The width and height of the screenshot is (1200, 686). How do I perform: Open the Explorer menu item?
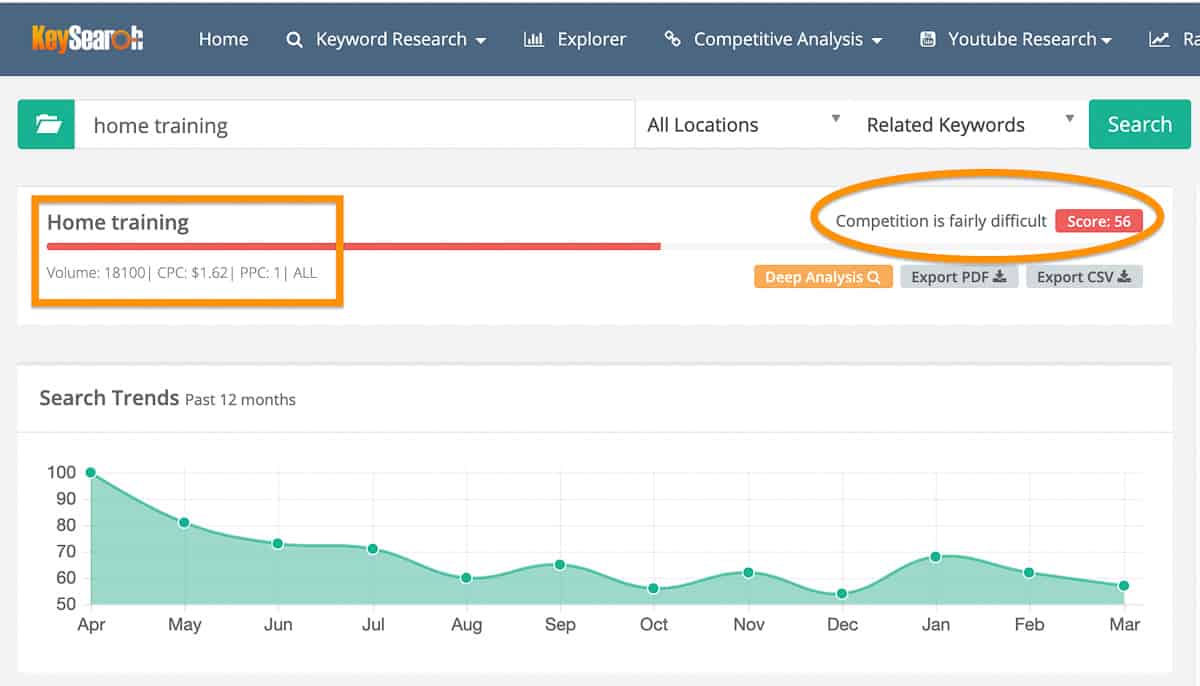(x=591, y=39)
